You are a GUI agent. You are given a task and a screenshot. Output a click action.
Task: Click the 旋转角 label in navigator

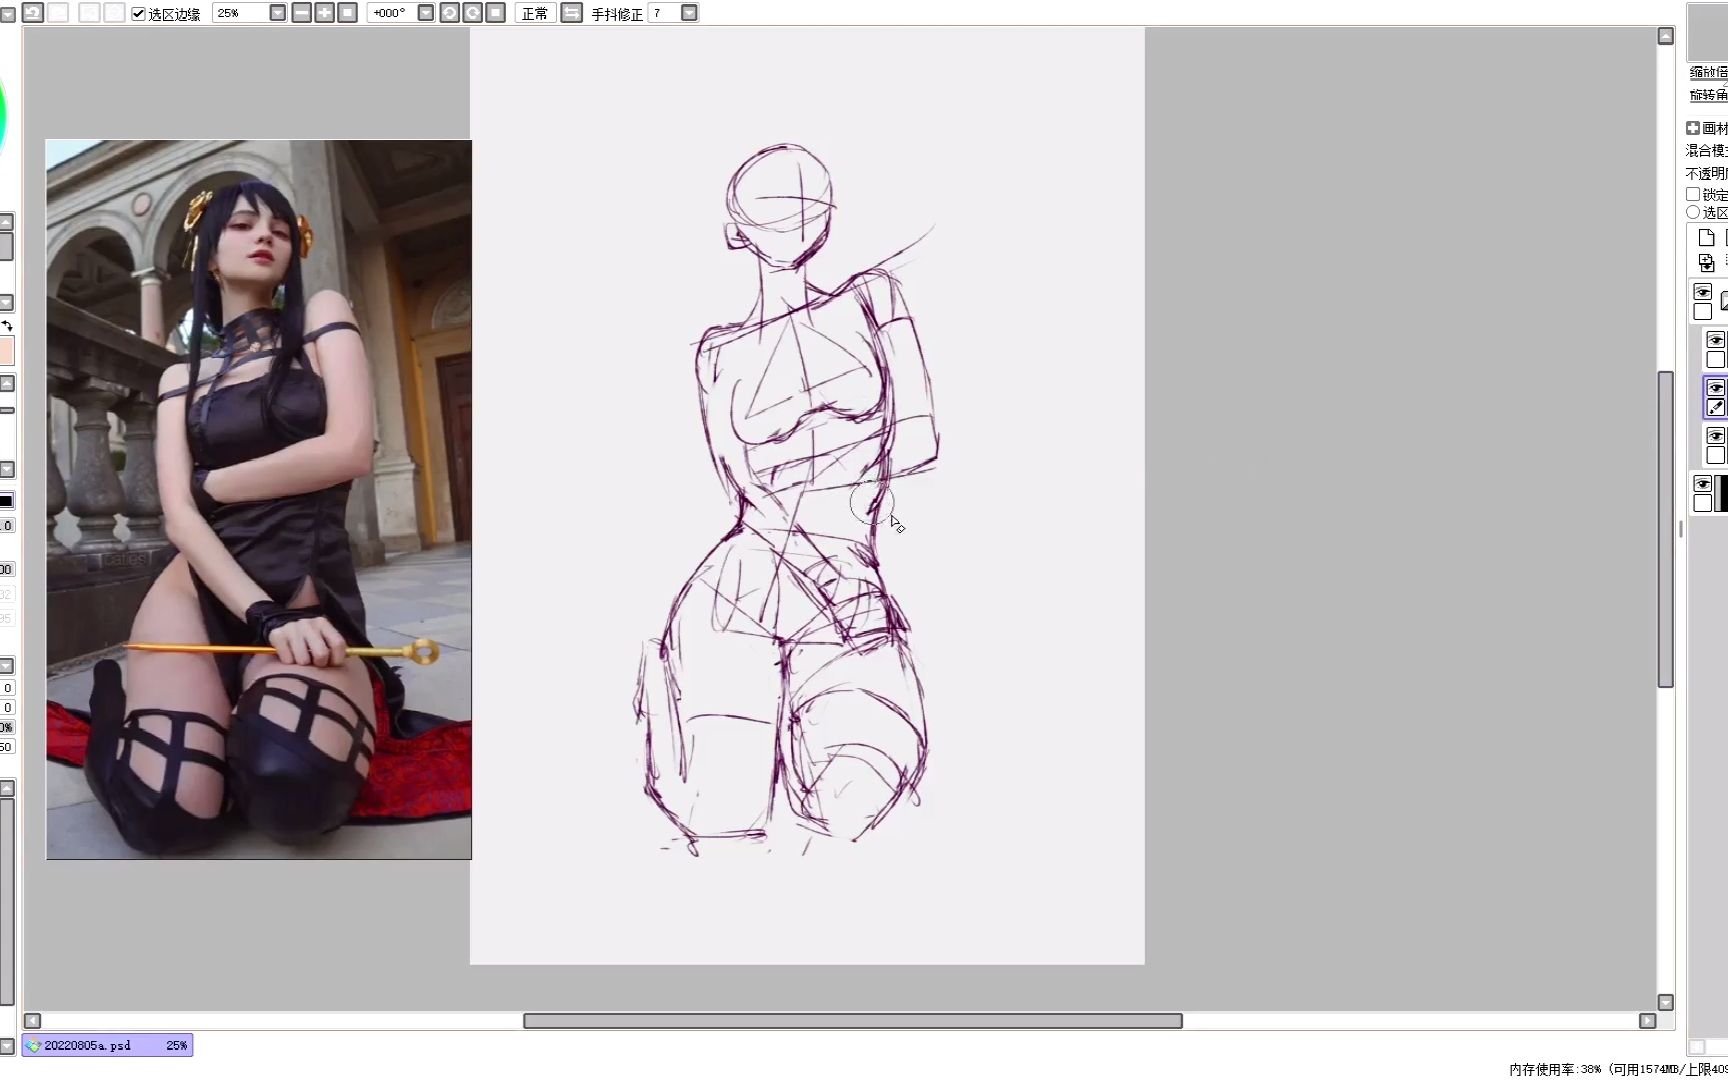pyautogui.click(x=1709, y=95)
